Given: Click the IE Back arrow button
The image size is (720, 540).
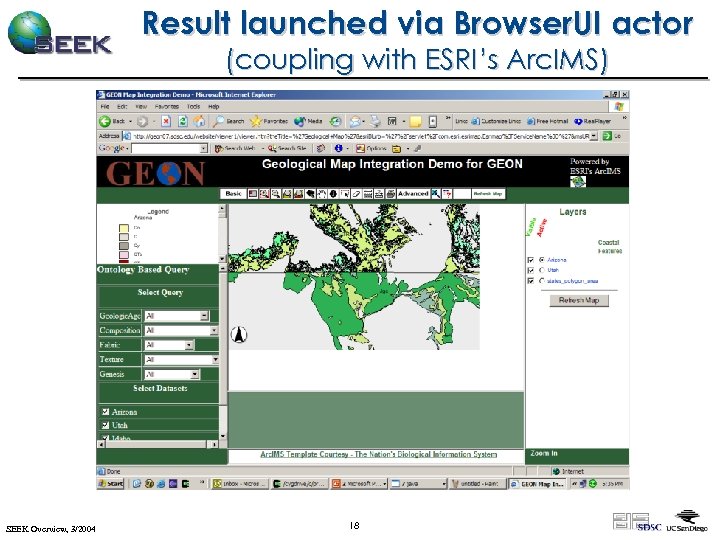Looking at the screenshot, I should pos(105,121).
